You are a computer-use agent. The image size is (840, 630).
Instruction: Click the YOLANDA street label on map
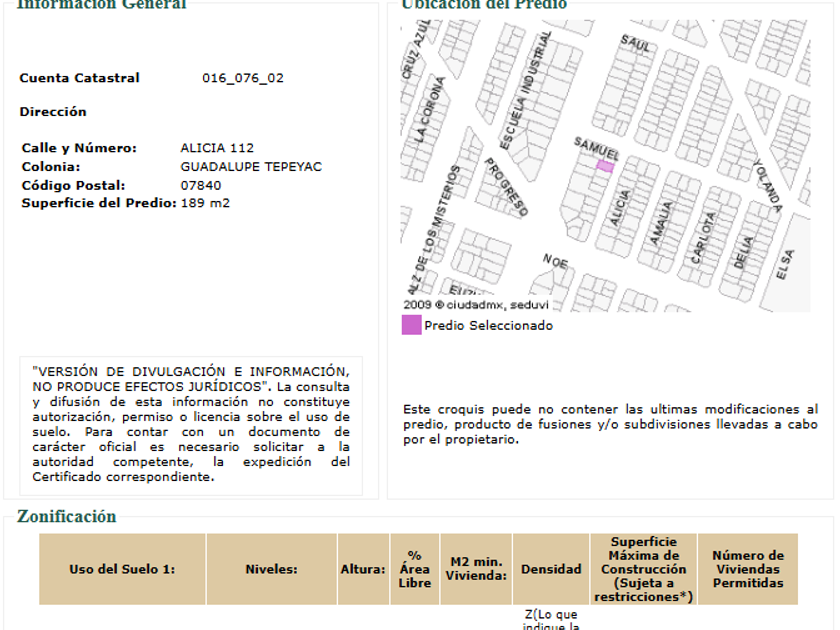768,186
